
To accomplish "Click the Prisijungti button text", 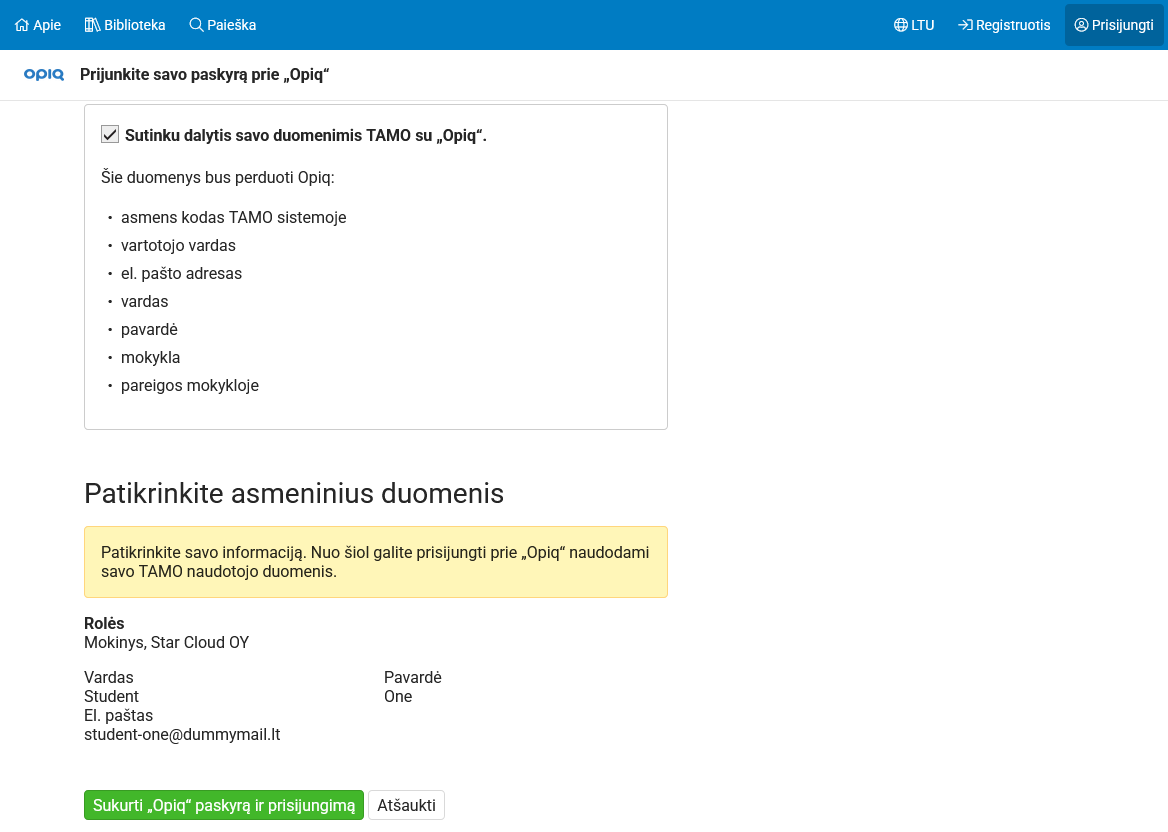I will (1123, 25).
